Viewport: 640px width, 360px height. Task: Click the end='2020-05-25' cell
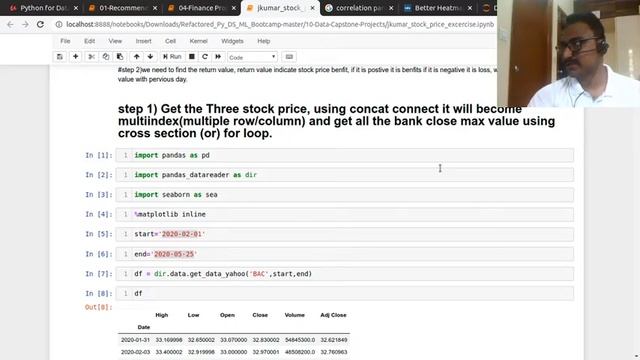344,254
